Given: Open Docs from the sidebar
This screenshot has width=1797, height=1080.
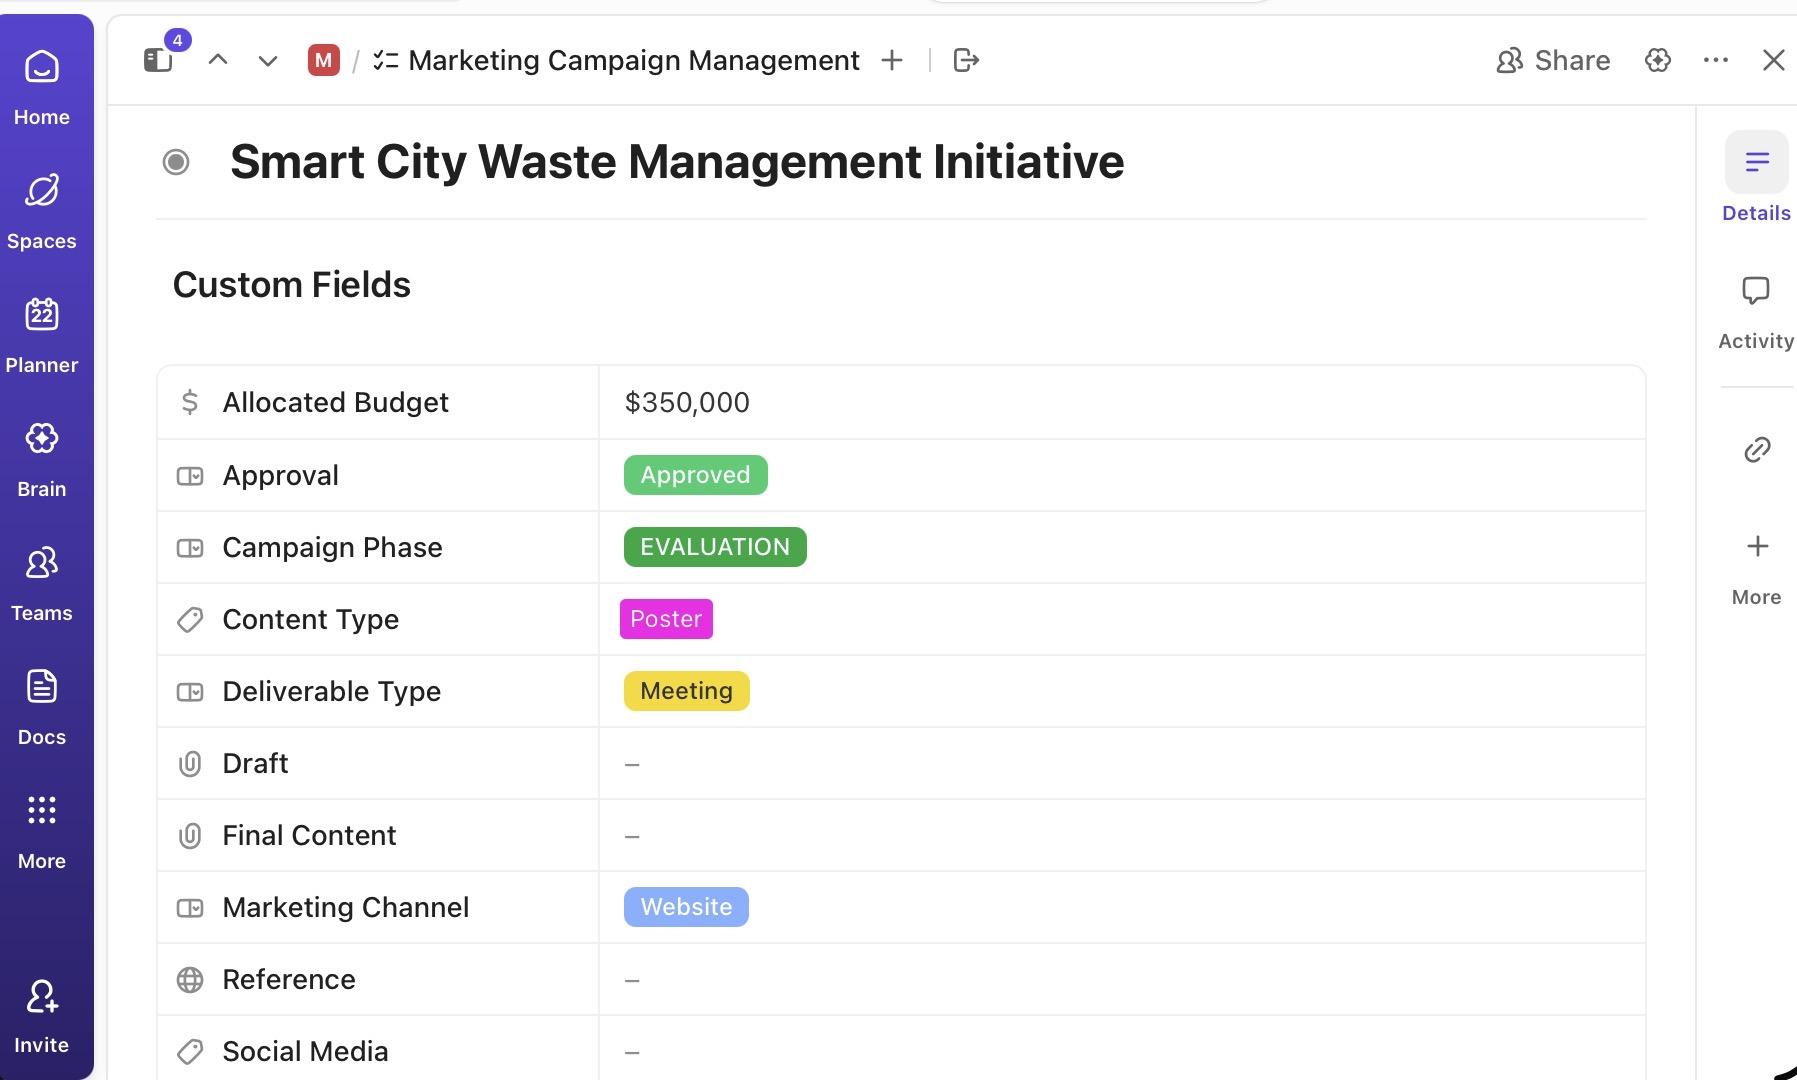Looking at the screenshot, I should click(x=41, y=706).
